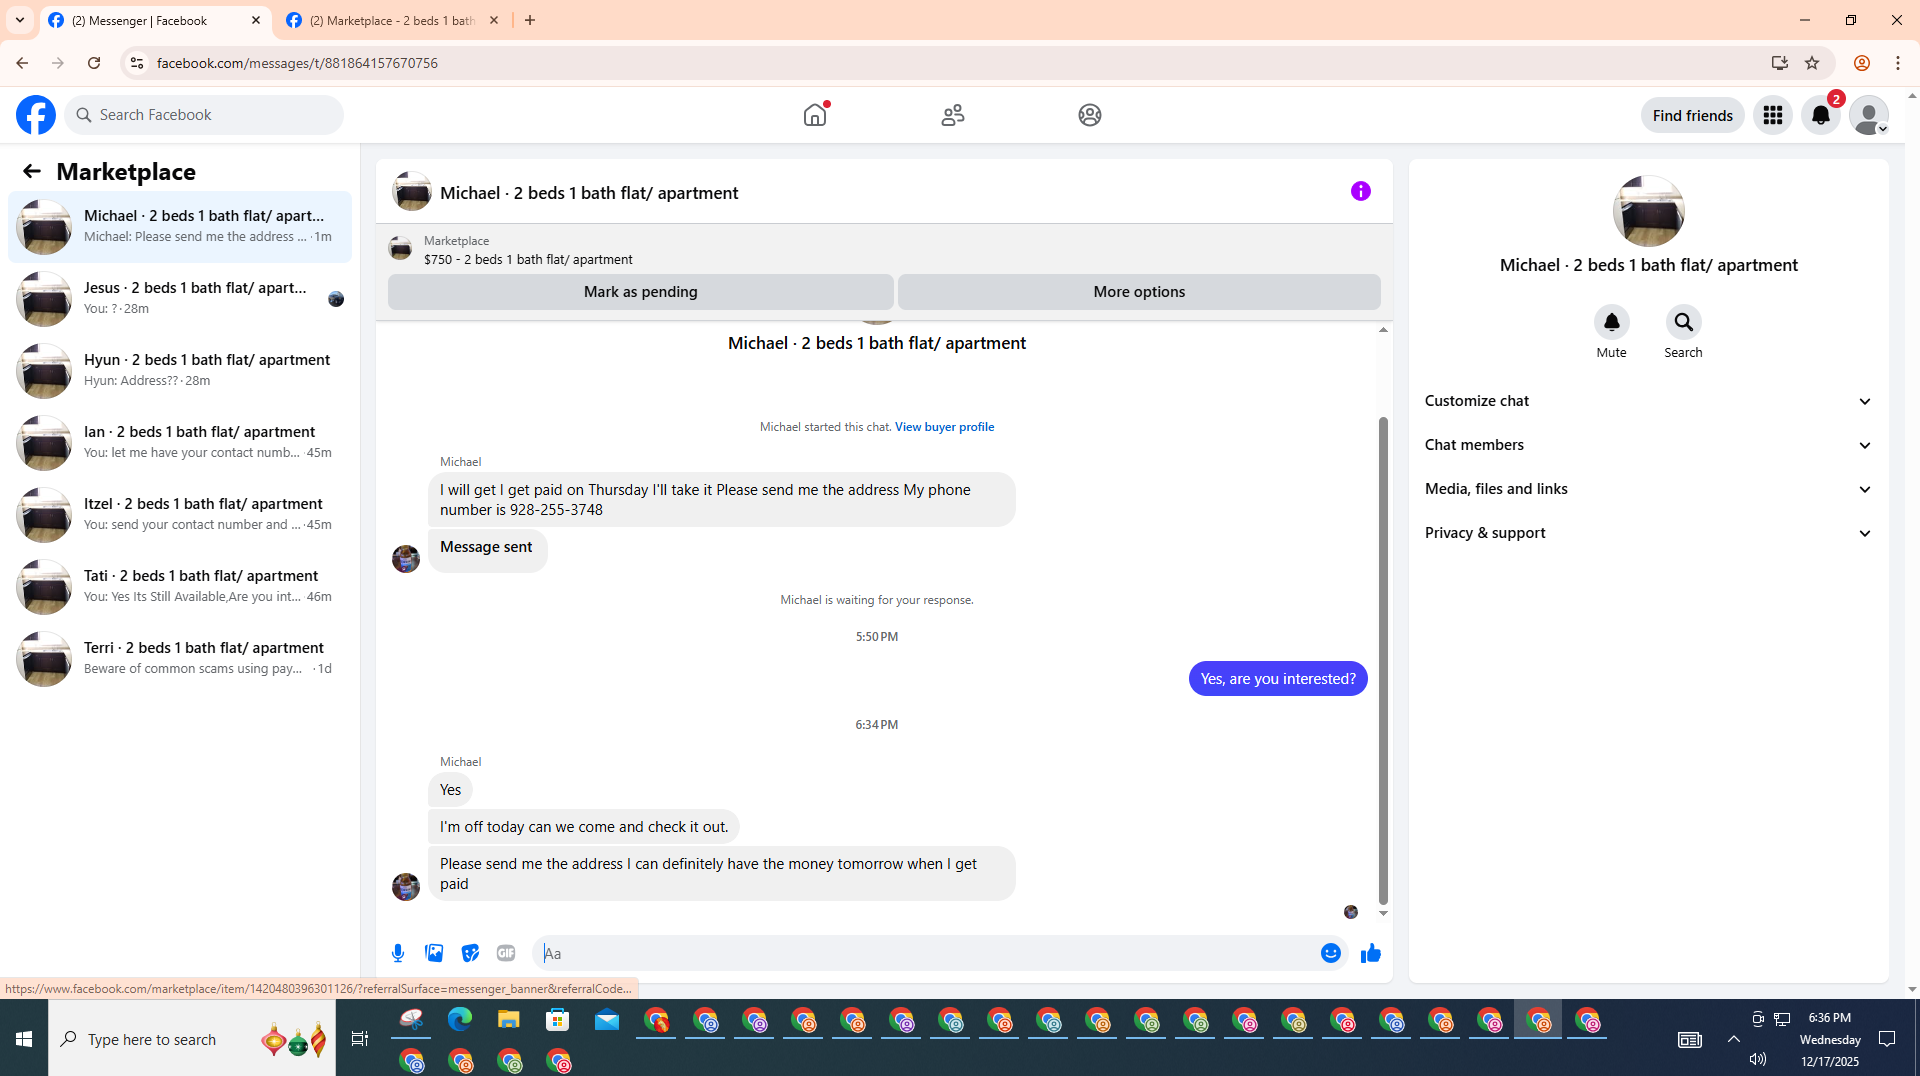Click More options button
This screenshot has height=1076, width=1920.
click(x=1139, y=292)
